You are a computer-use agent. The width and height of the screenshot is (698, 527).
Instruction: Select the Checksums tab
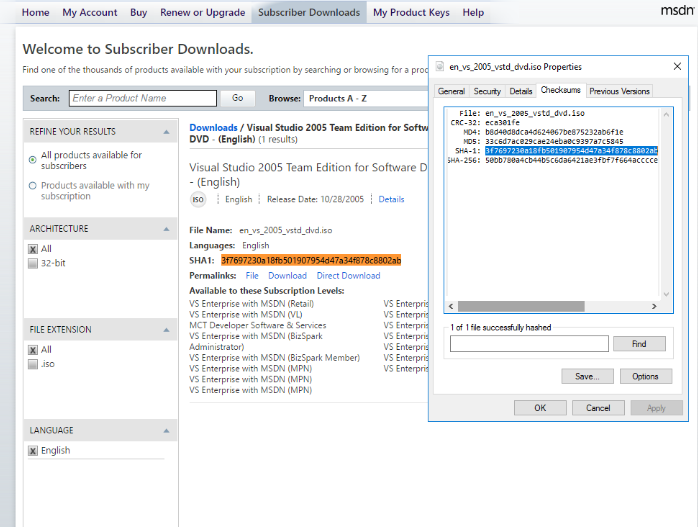point(561,90)
